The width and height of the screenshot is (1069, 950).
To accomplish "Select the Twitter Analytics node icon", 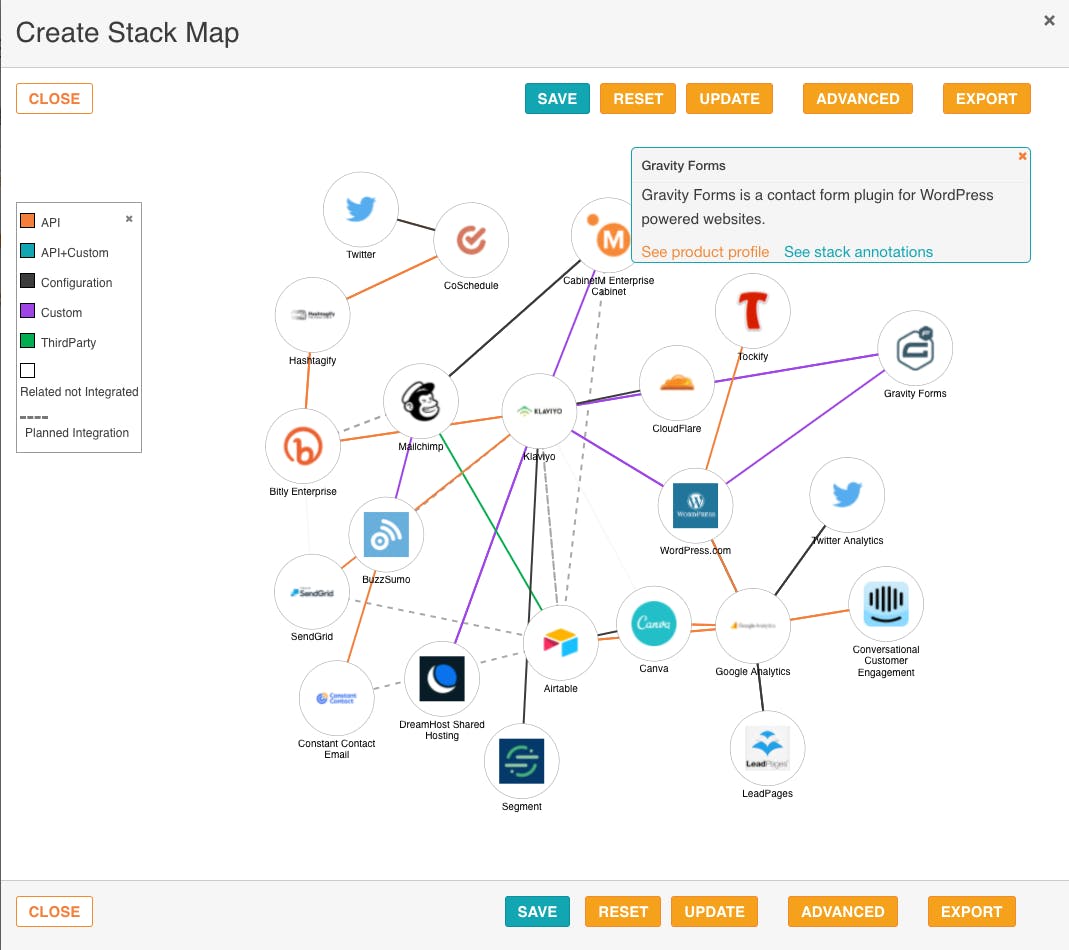I will coord(847,495).
